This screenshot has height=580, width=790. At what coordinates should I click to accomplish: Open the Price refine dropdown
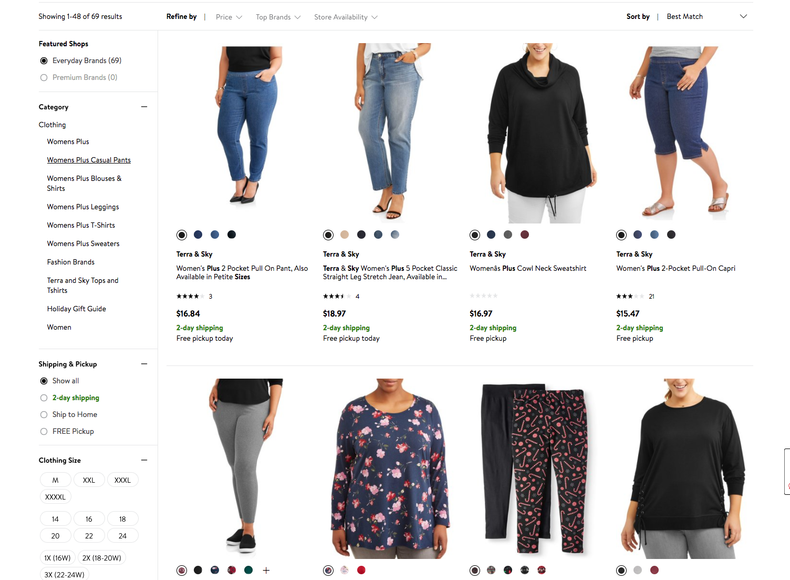(229, 17)
